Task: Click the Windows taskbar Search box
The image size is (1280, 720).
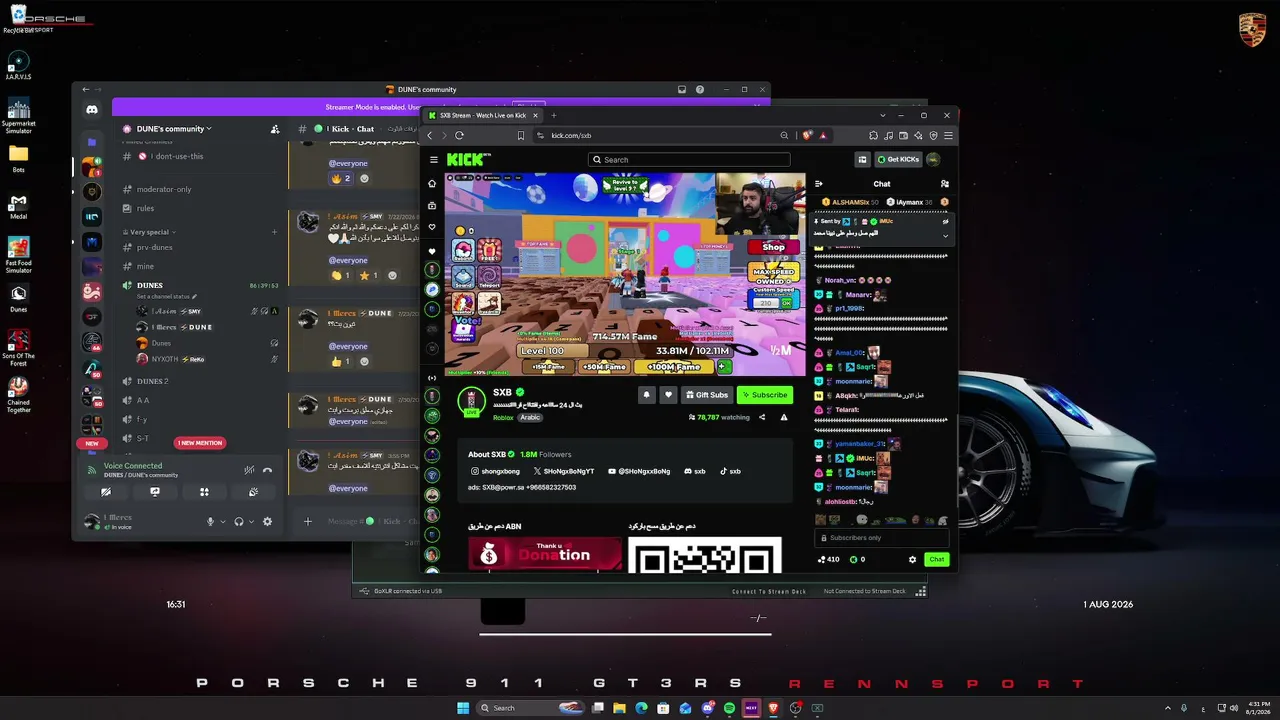Action: (x=529, y=708)
